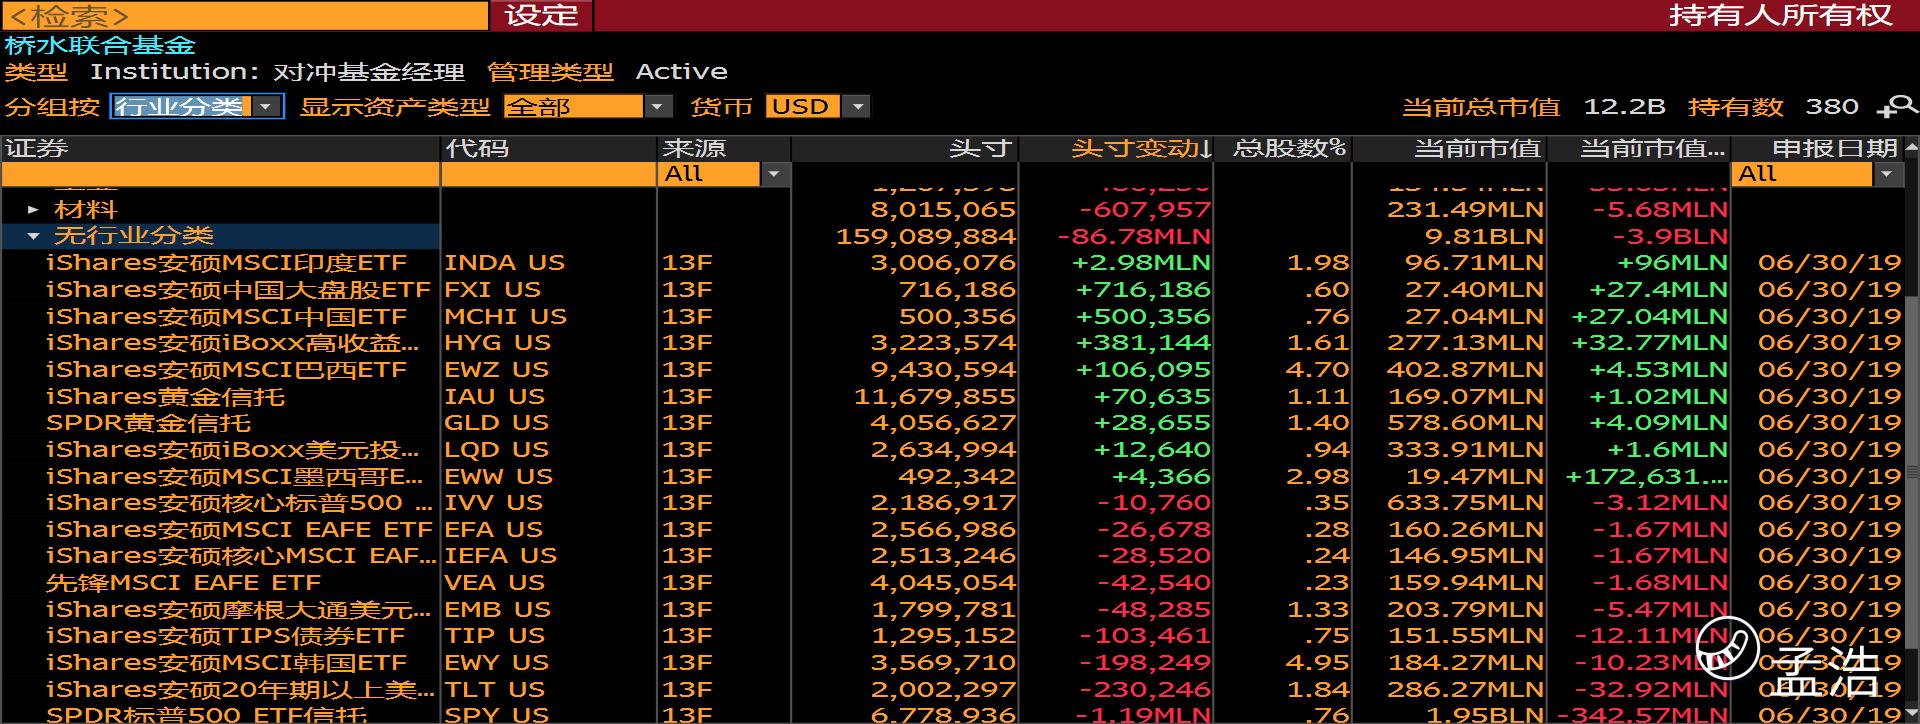This screenshot has height=724, width=1920.
Task: Expand the 材料 sector group
Action: click(33, 210)
